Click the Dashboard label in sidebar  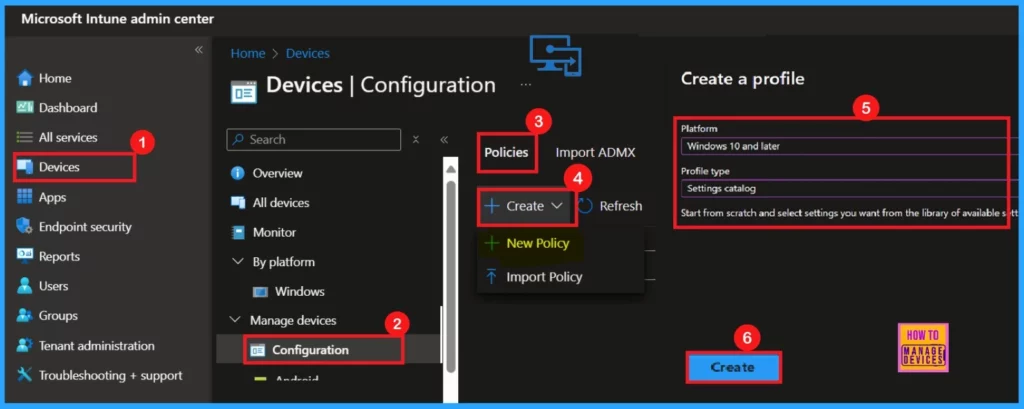tap(68, 108)
